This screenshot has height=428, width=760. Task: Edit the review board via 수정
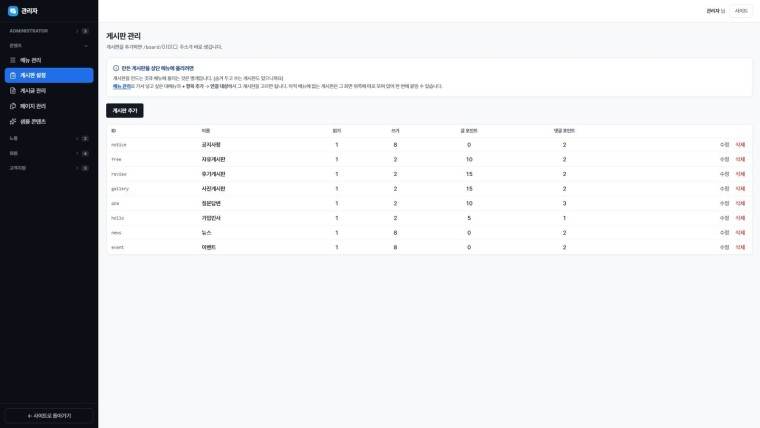click(724, 174)
